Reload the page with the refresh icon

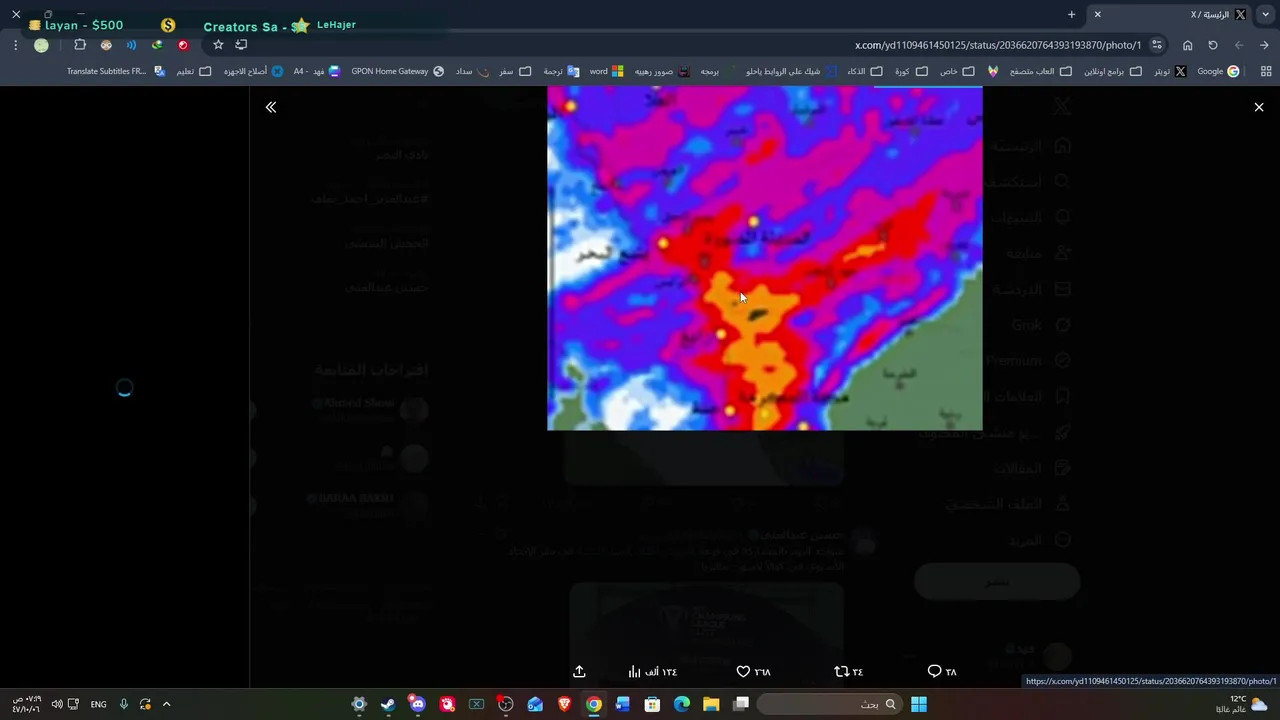pyautogui.click(x=1213, y=45)
